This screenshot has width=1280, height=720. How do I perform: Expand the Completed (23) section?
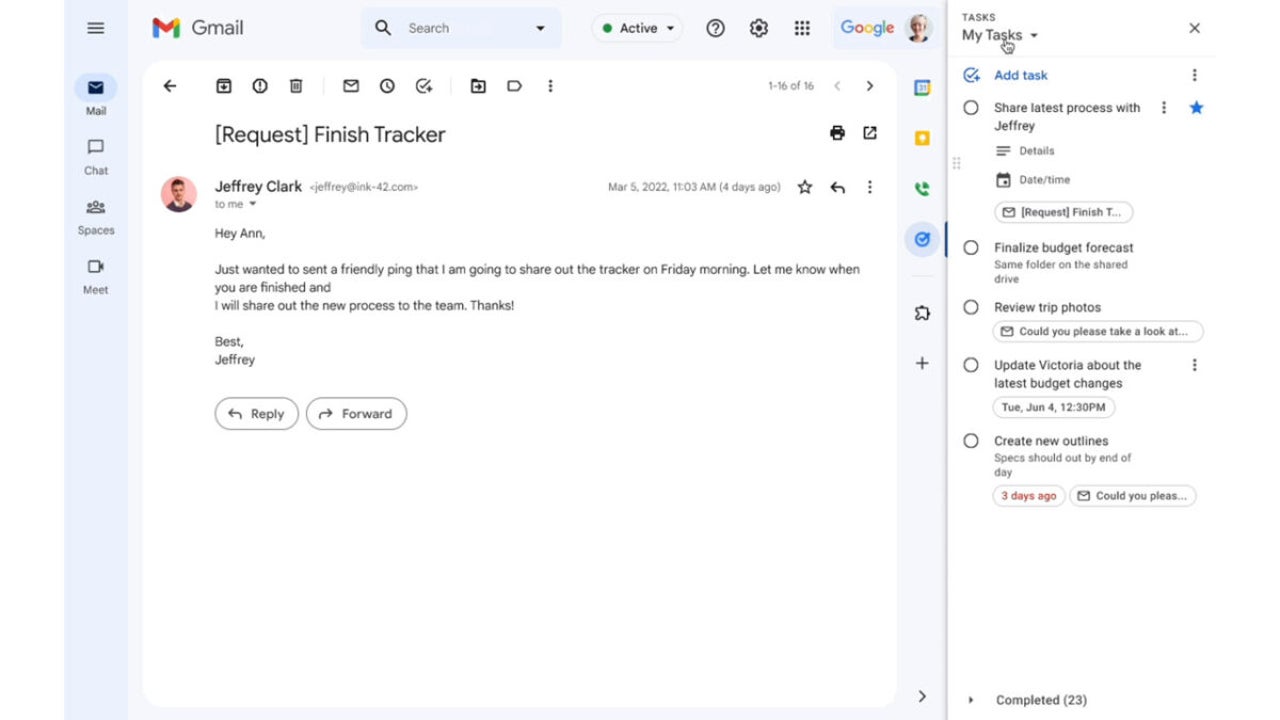point(971,700)
